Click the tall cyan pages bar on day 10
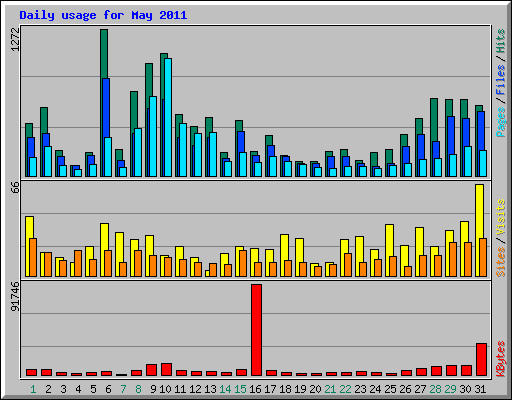This screenshot has width=512, height=400. tap(168, 117)
